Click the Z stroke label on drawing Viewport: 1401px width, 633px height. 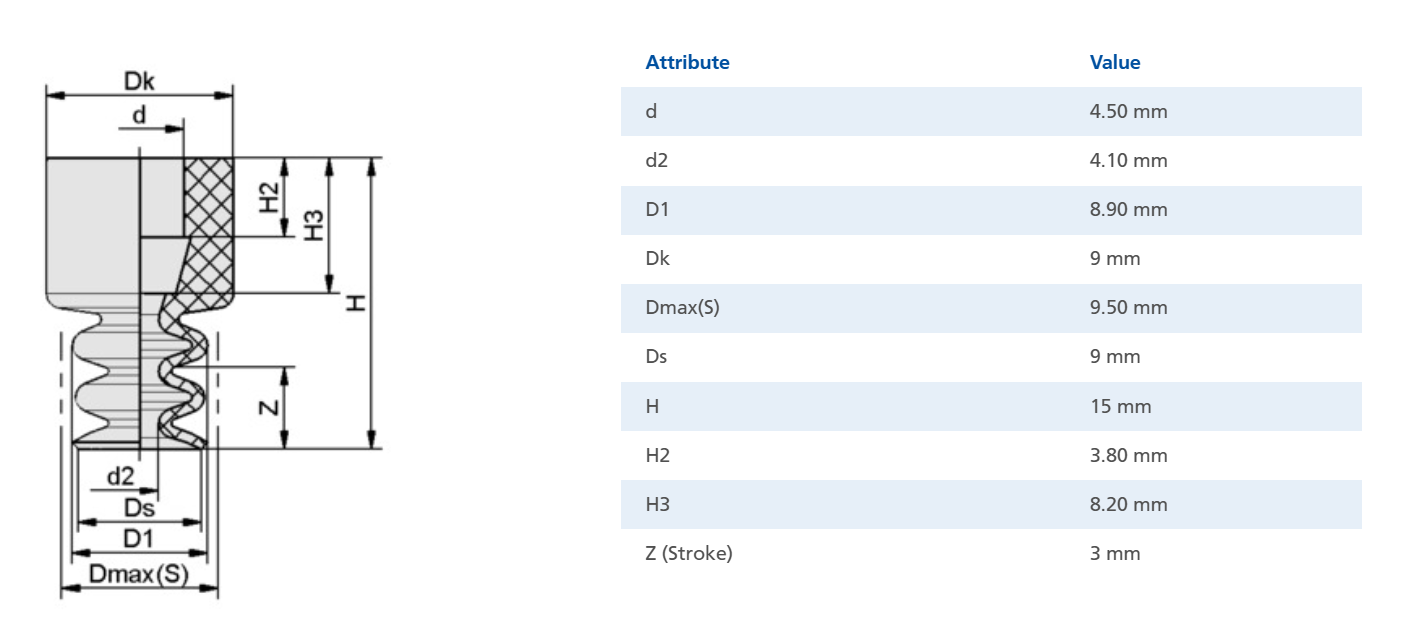268,407
